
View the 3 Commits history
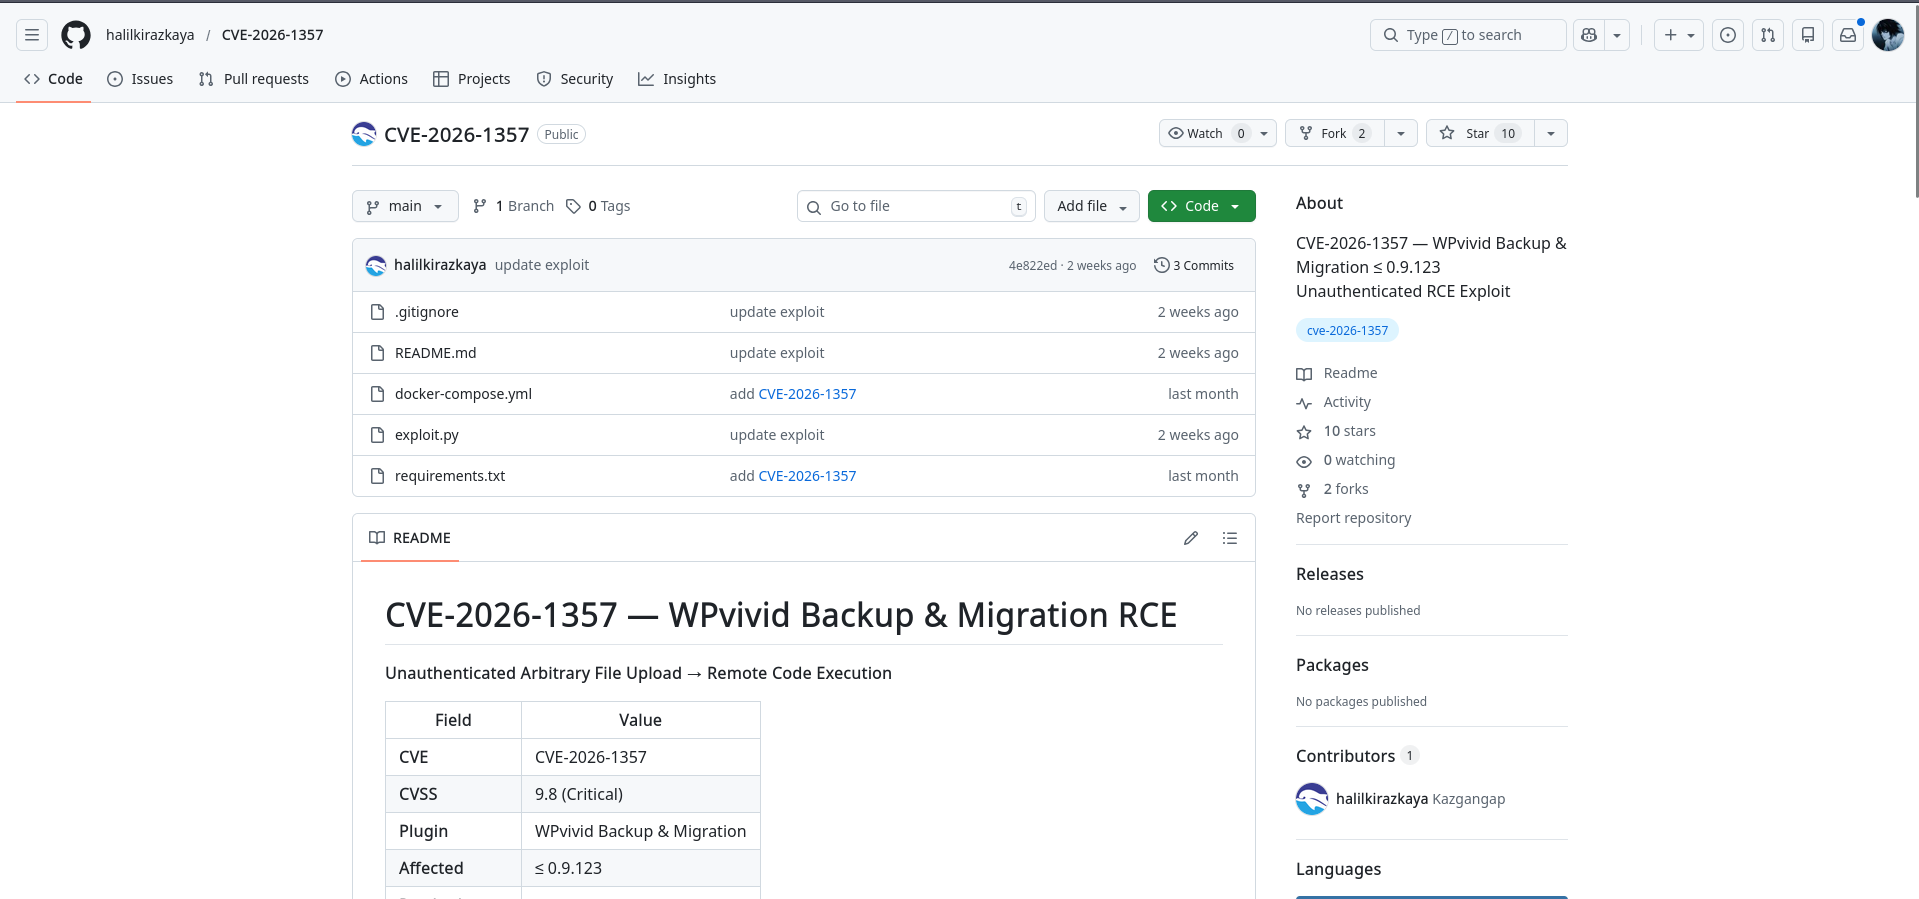1194,265
